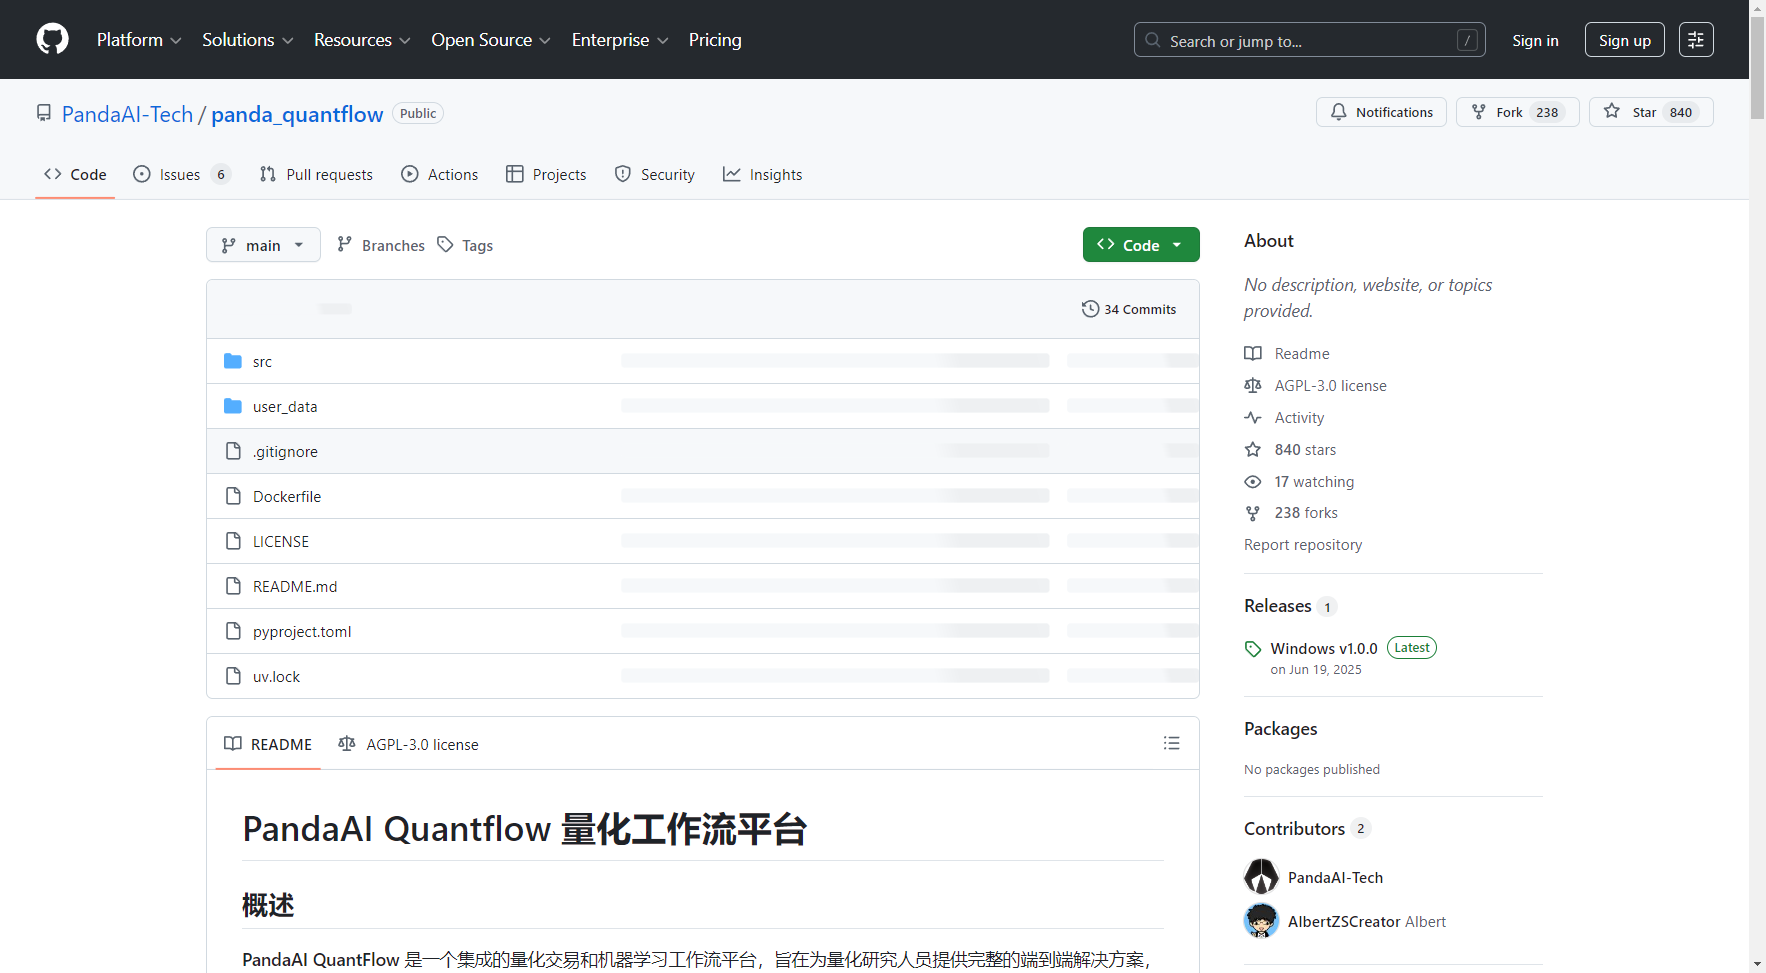Open the panda_quantflow repository link
Screen dimensions: 1766x973
[297, 114]
